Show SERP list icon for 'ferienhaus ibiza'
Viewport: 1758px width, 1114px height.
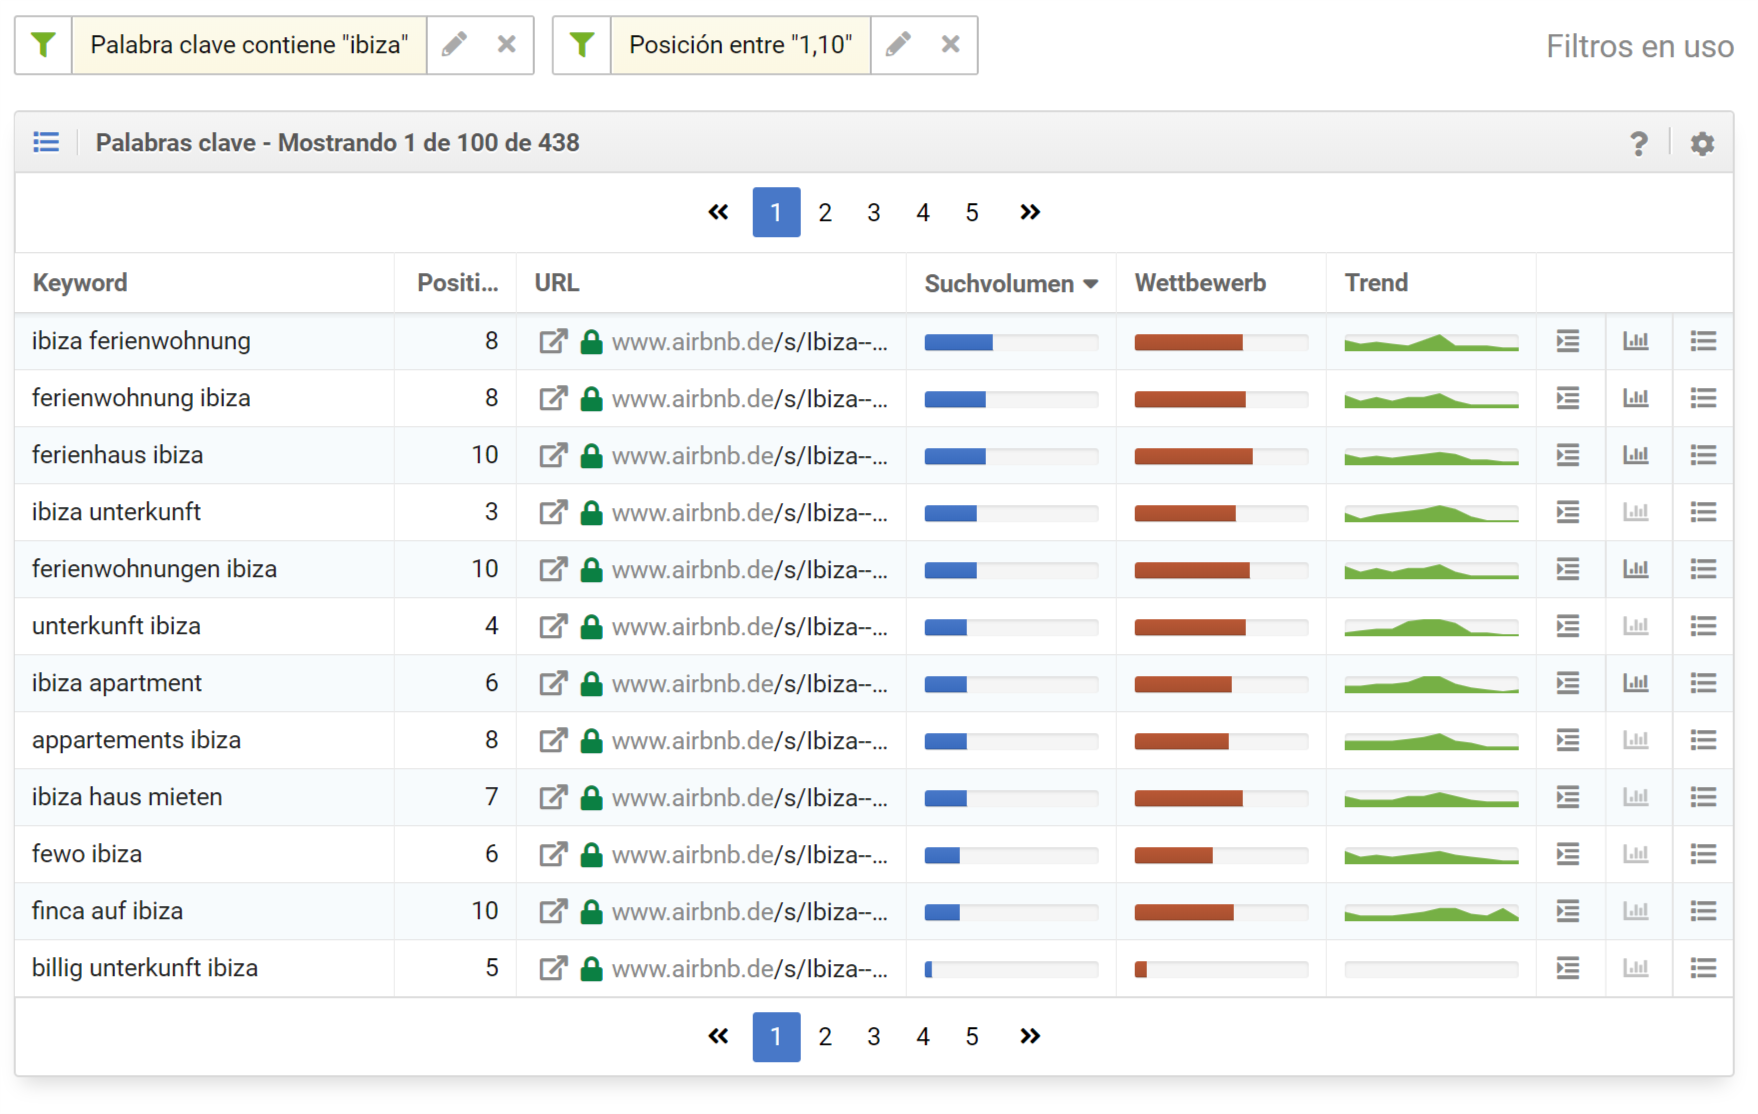pos(1568,455)
